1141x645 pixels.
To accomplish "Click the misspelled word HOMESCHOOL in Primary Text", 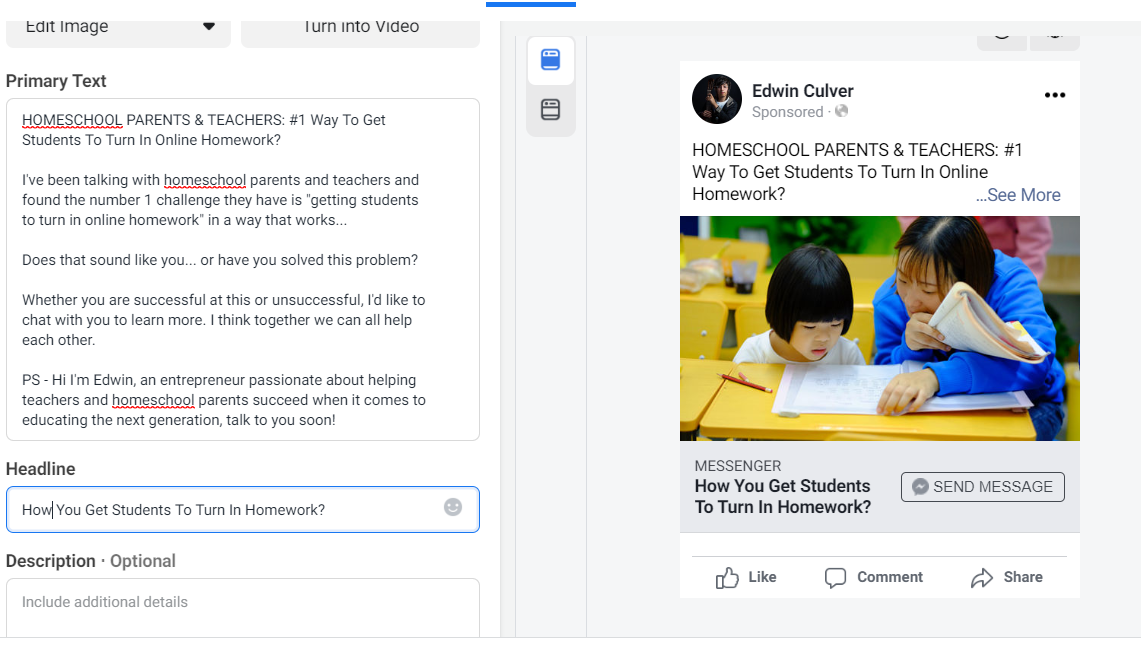I will (x=72, y=120).
